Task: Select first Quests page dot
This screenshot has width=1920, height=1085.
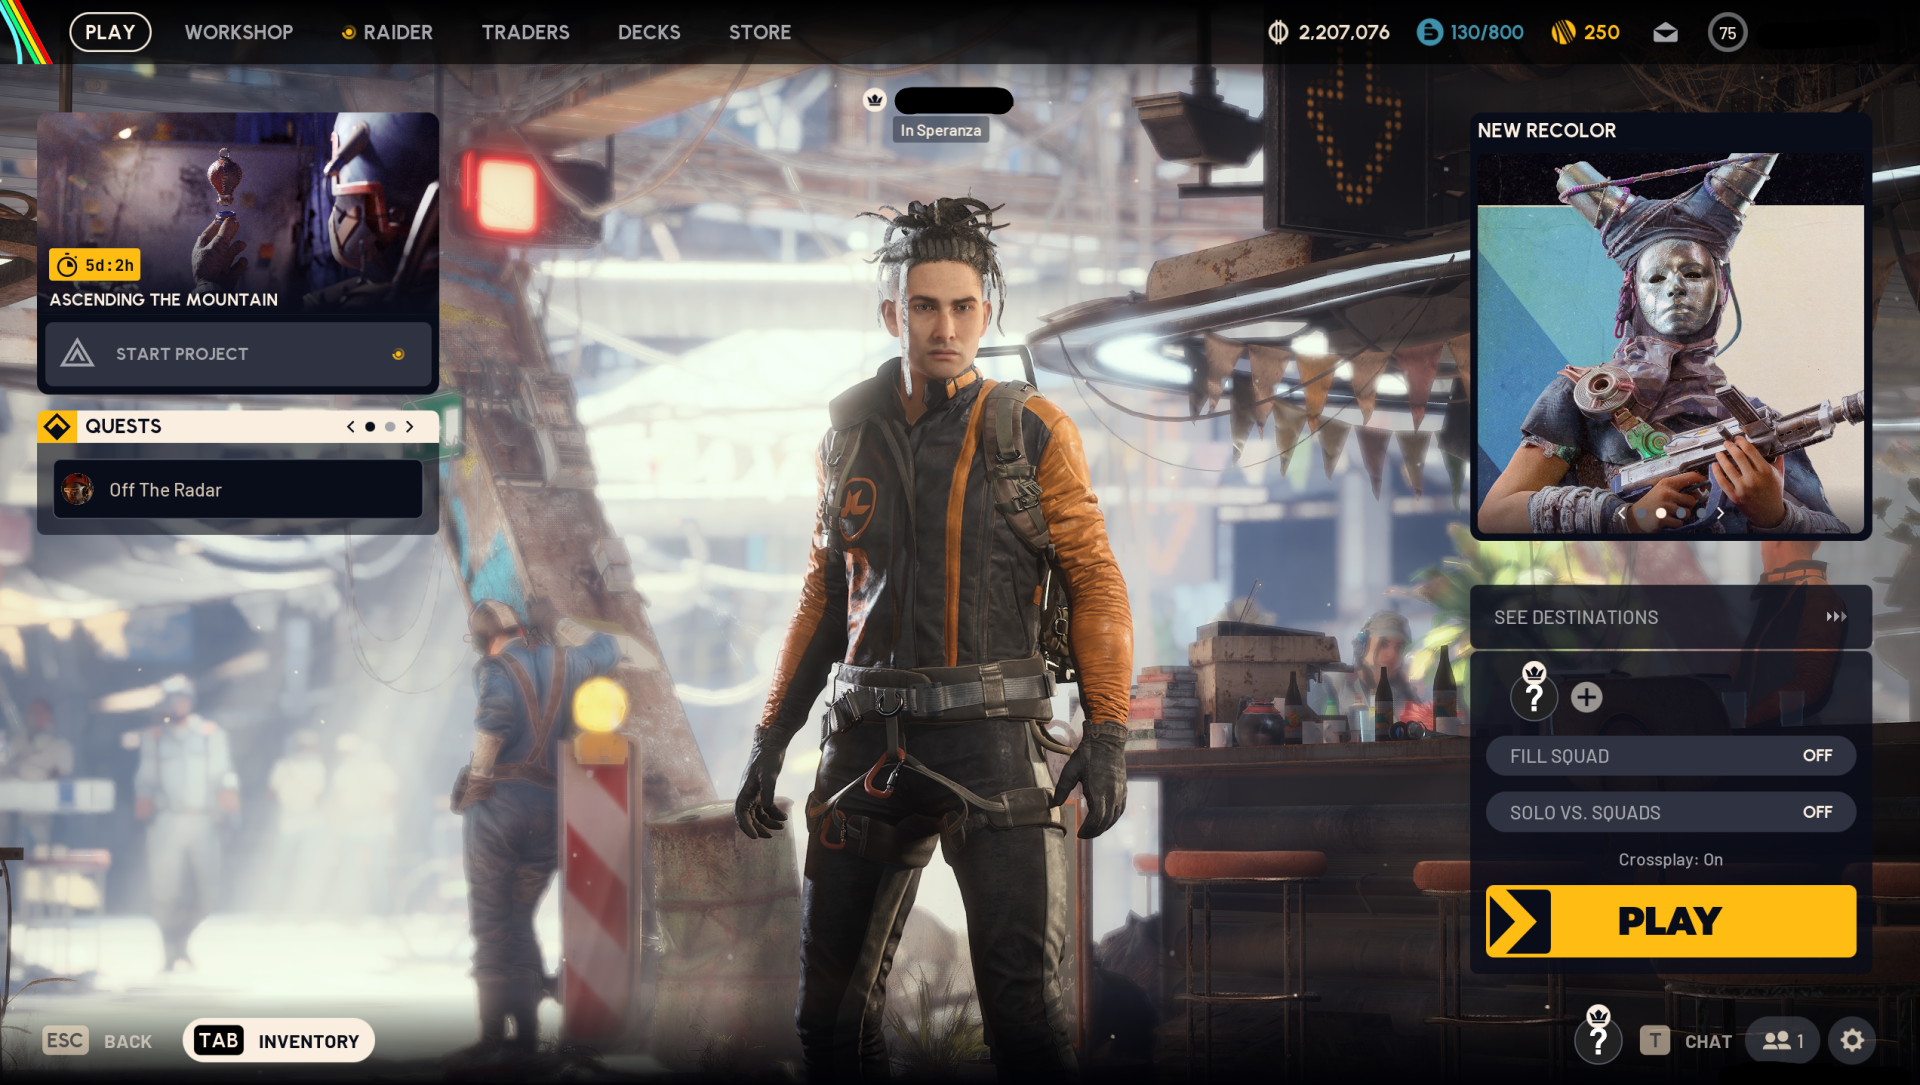Action: [370, 427]
